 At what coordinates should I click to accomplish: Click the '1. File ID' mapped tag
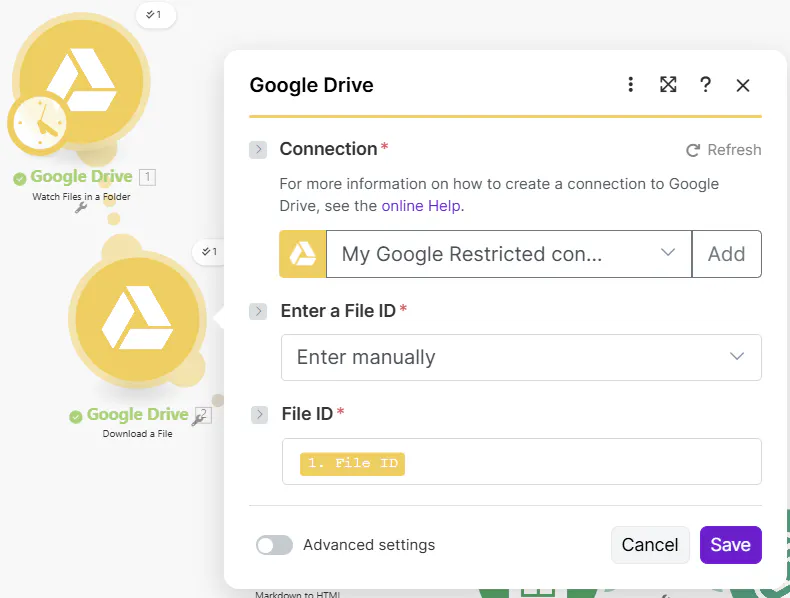(352, 463)
